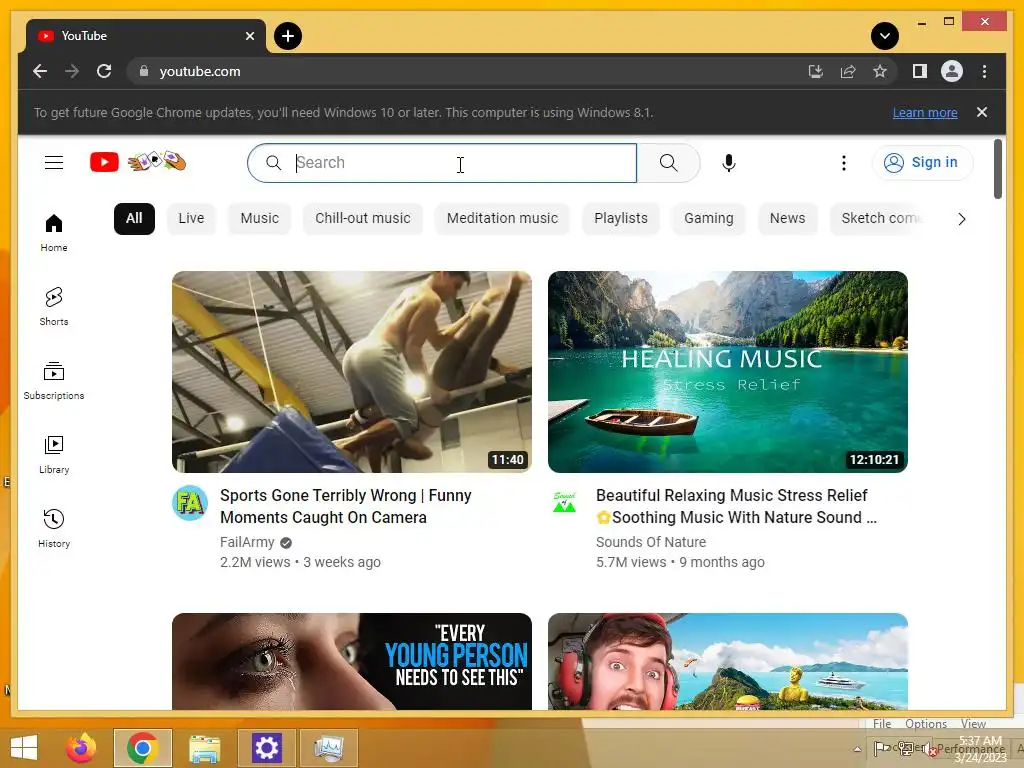1024x768 pixels.
Task: Open the Sports Gone Terribly Wrong thumbnail
Action: tap(352, 372)
